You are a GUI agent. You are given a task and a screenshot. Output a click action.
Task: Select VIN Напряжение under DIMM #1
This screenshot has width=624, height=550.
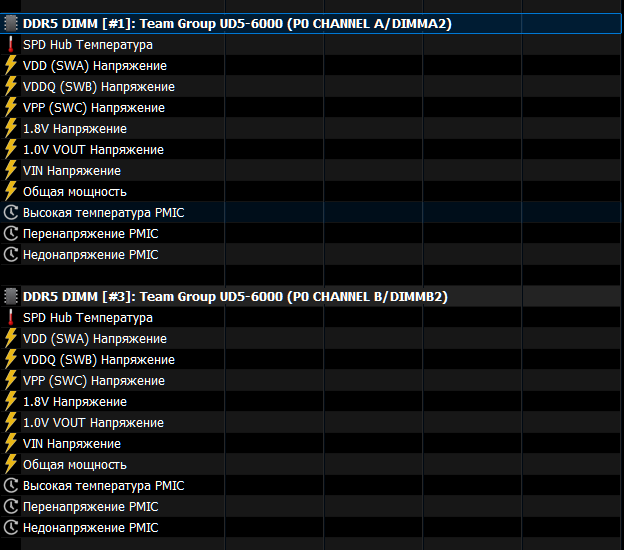click(72, 171)
